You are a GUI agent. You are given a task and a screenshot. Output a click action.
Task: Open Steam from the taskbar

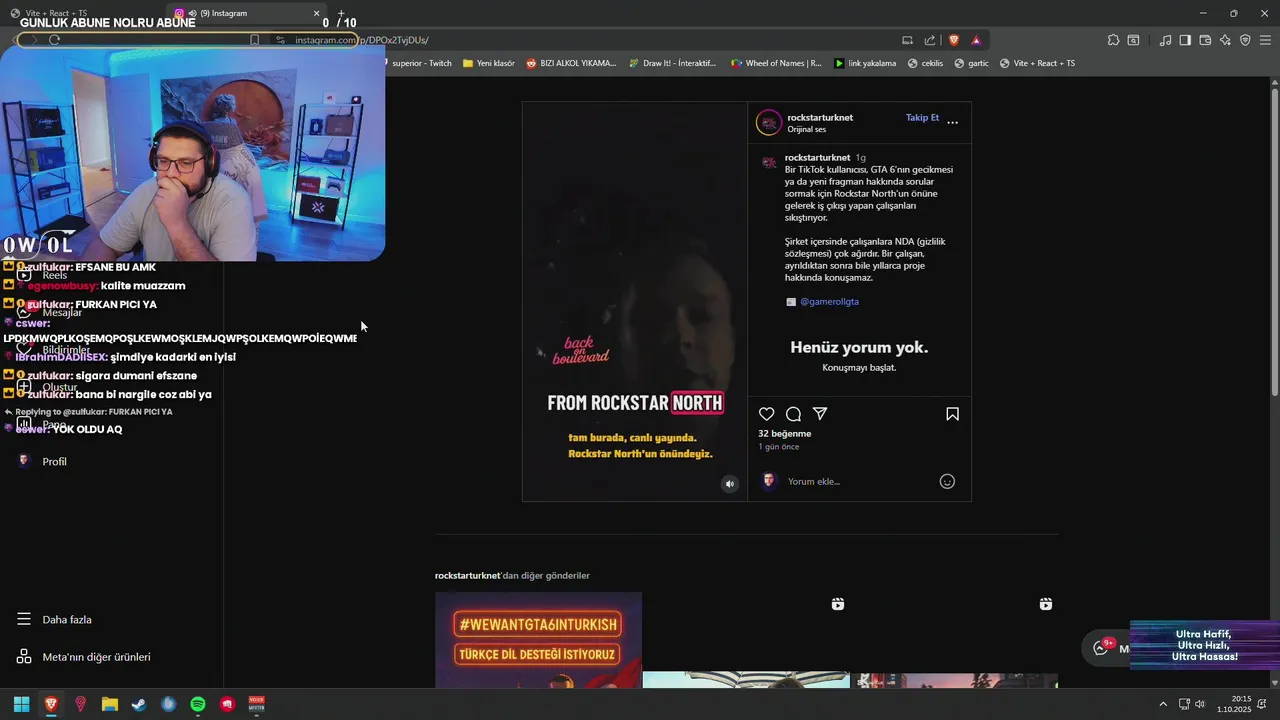[139, 704]
